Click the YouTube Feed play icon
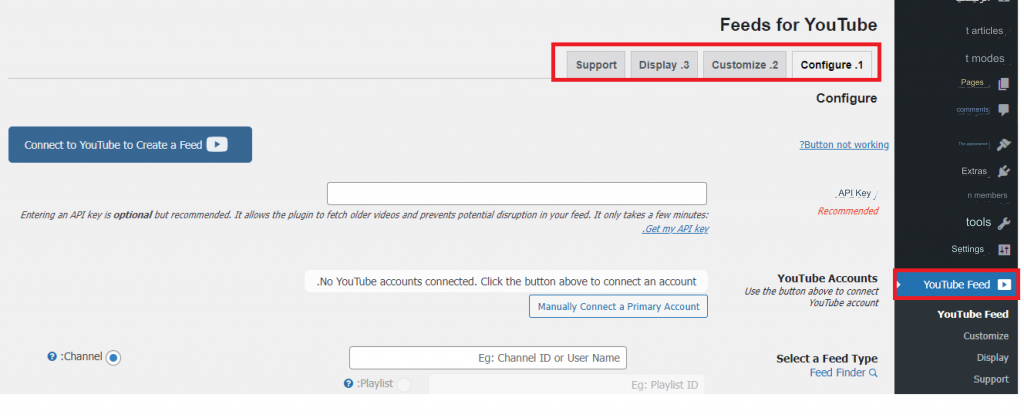Screen dimensions: 1024x418 (1004, 285)
